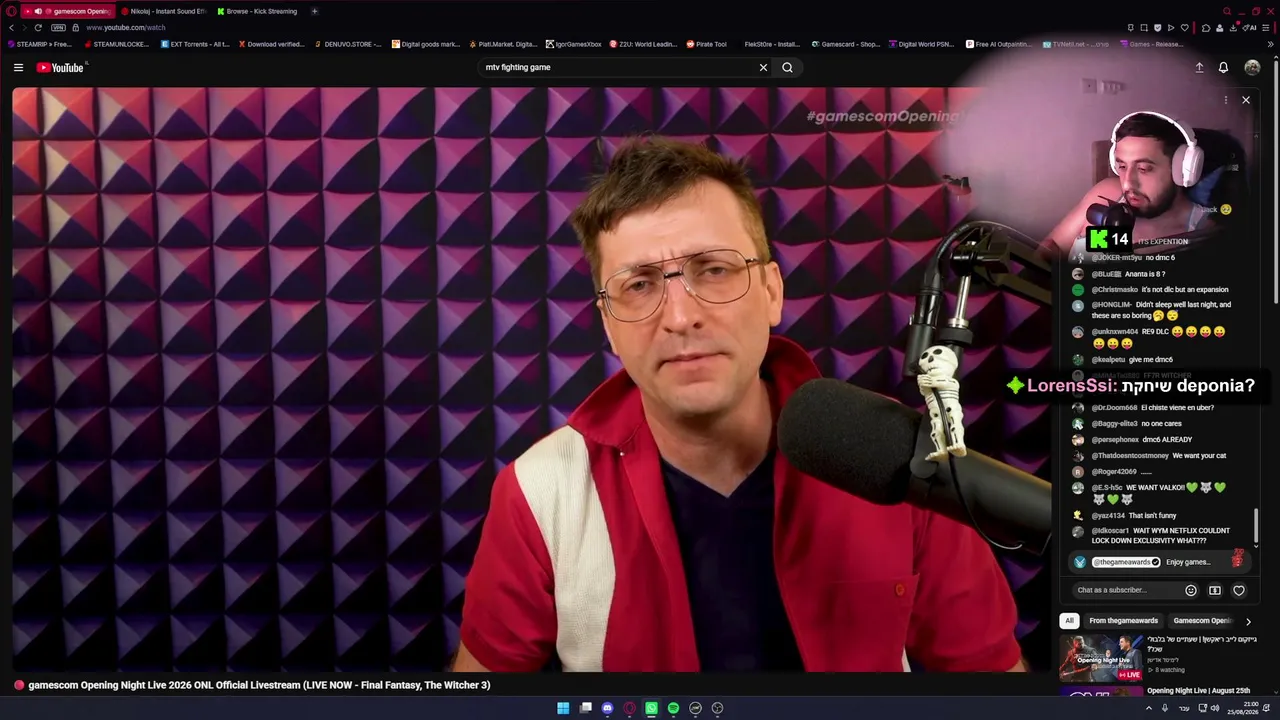Open the Gamescard bookmark

(845, 44)
